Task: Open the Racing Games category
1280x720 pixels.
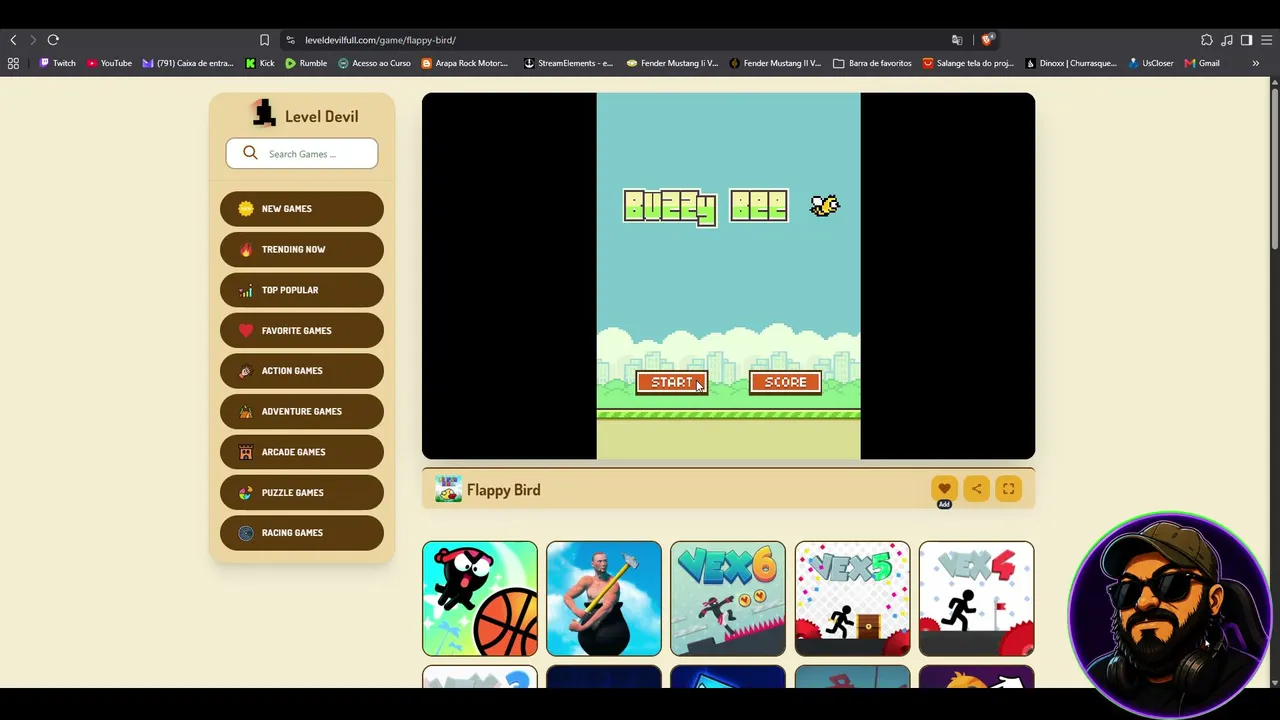Action: pyautogui.click(x=302, y=533)
